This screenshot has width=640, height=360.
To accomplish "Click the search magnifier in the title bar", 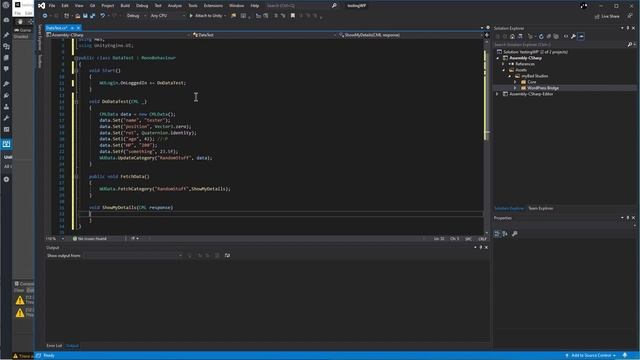I will [x=334, y=6].
